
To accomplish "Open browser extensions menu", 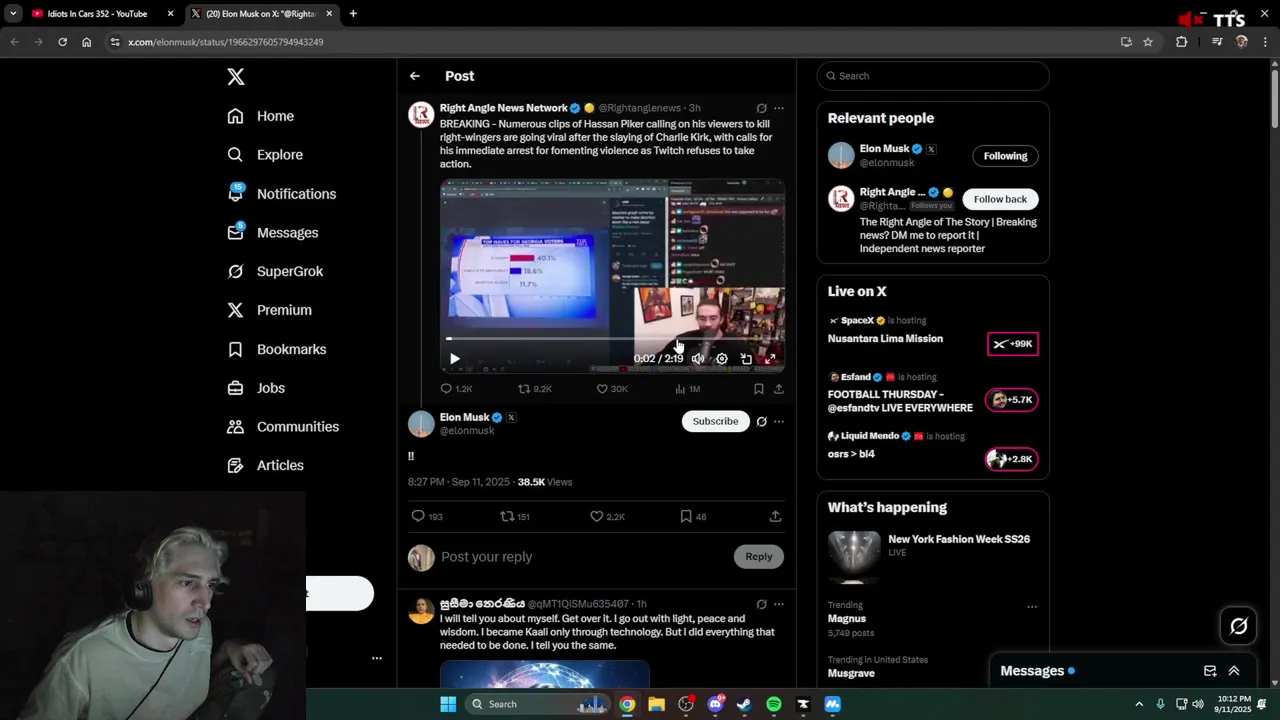I will point(1181,42).
